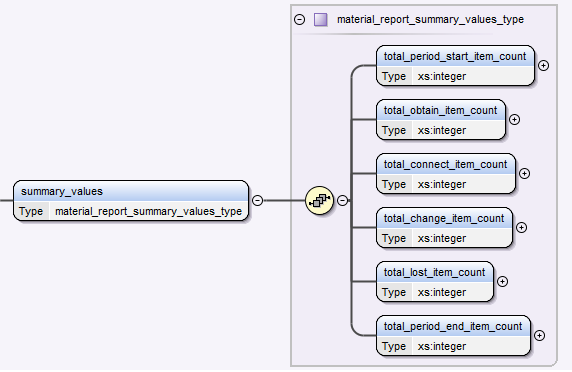Click xs:integer type of total_connect_item_count

(x=442, y=184)
